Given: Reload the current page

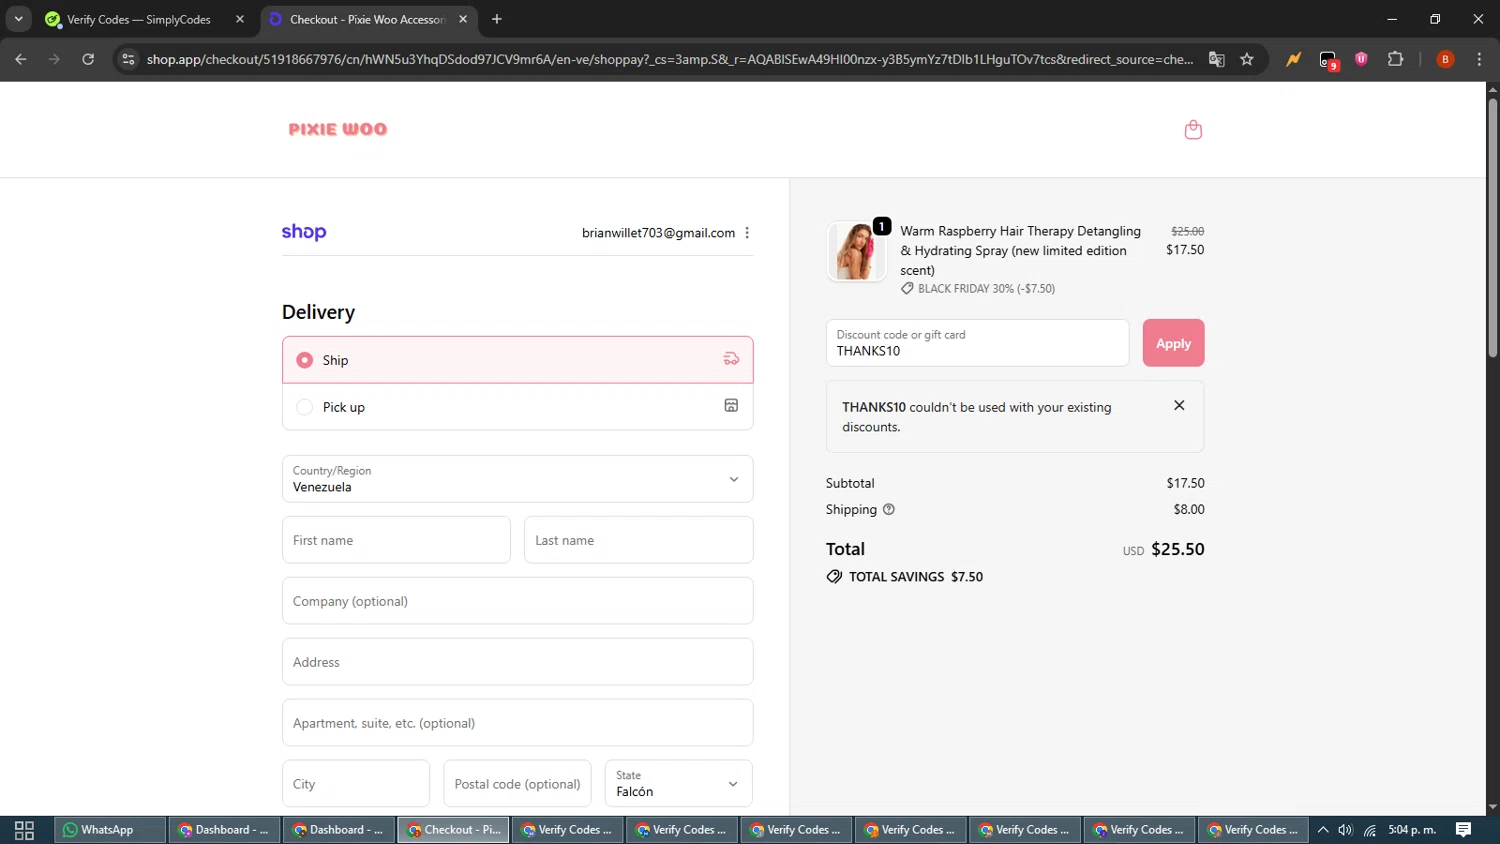Looking at the screenshot, I should tap(88, 59).
